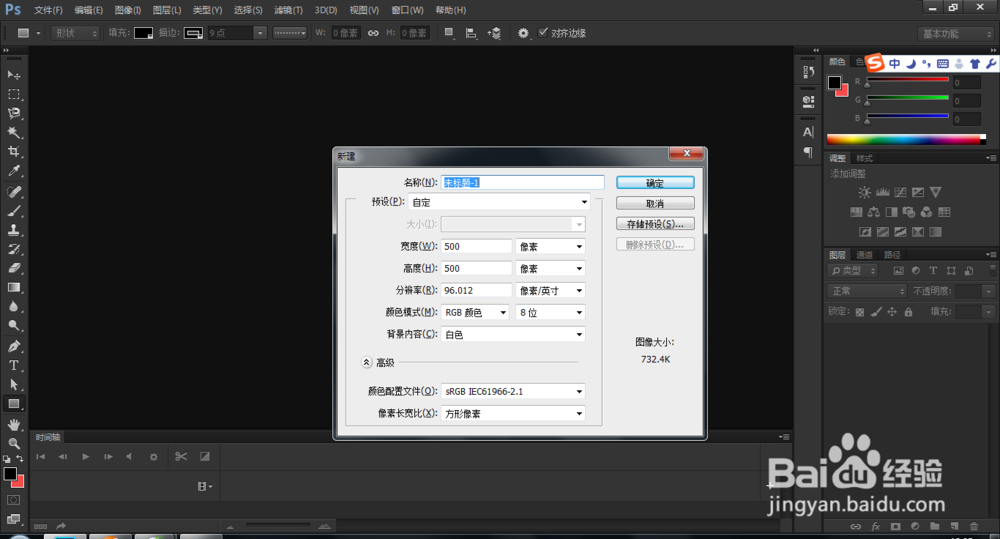Open the Pixel Aspect Ratio dropdown
The height and width of the screenshot is (539, 1000).
click(513, 413)
